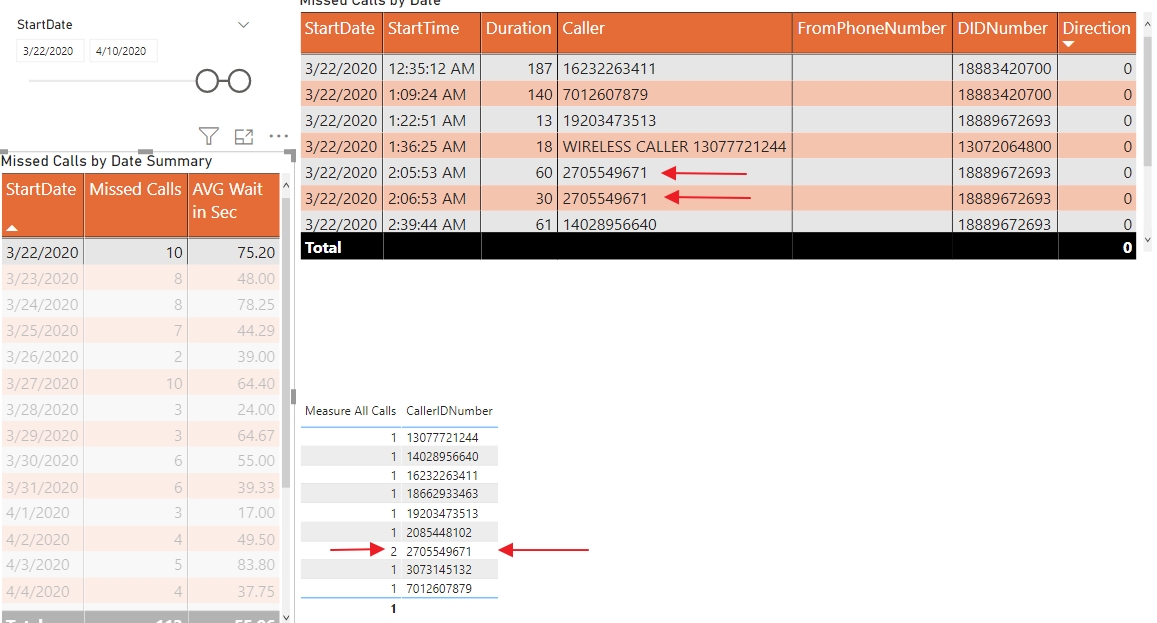Click the 12:35:12 AM start time cell
The image size is (1157, 623).
(432, 69)
